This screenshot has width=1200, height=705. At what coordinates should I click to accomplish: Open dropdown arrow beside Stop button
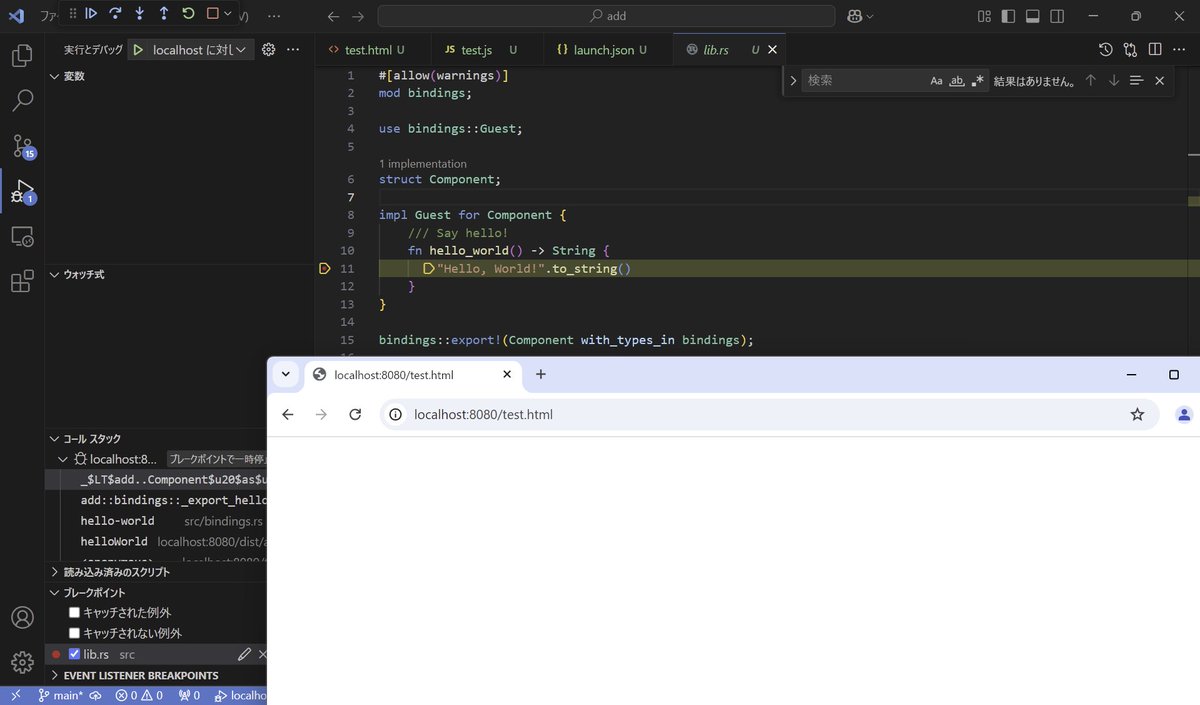coord(228,14)
